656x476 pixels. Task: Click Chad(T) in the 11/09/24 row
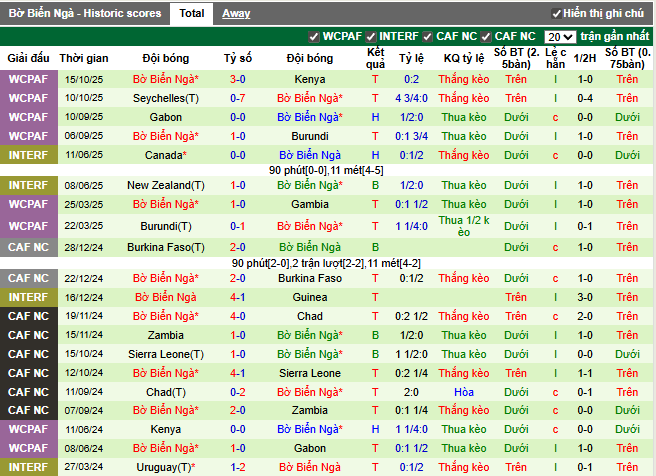point(166,392)
